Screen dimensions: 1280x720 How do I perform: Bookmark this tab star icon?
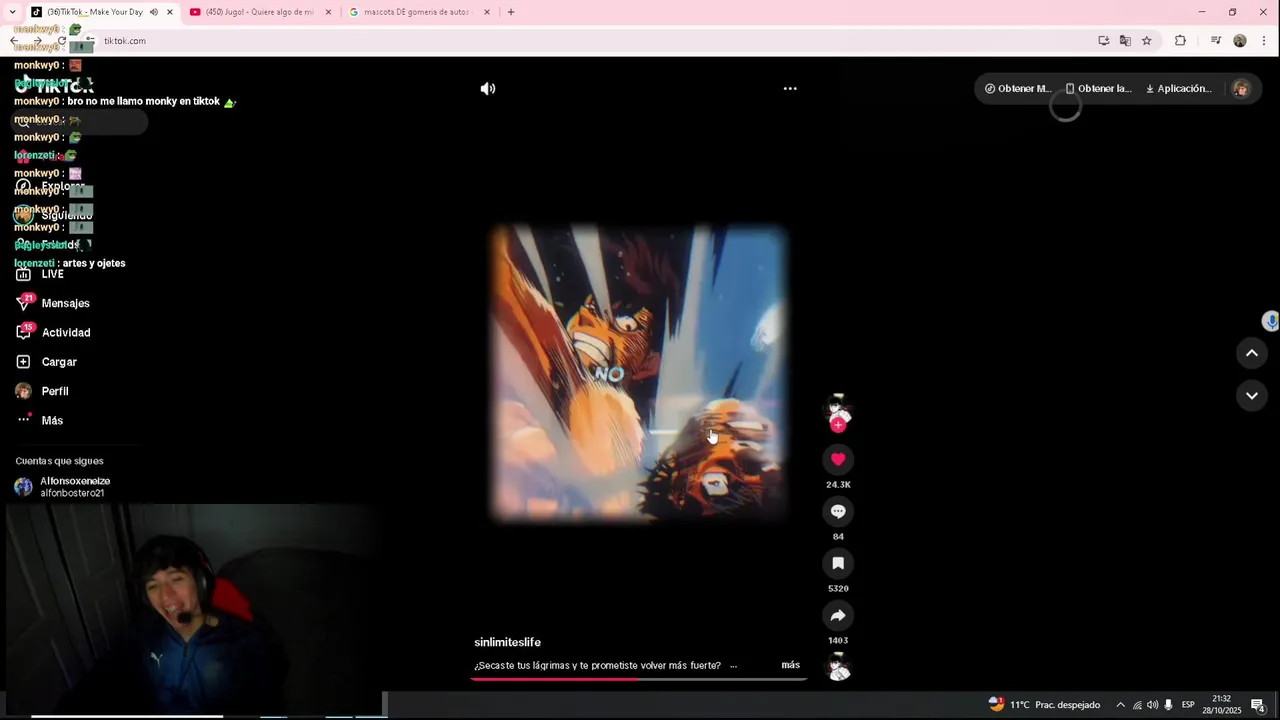click(1147, 41)
